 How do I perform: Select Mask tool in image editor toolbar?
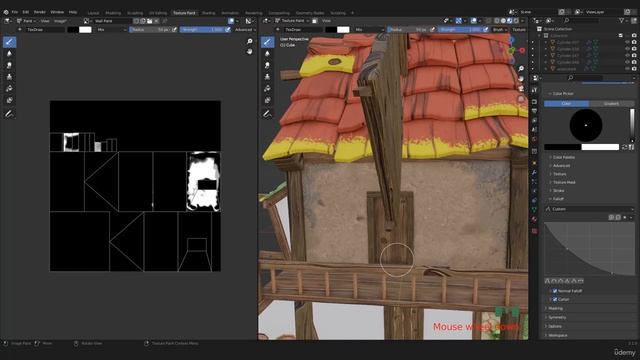point(9,100)
